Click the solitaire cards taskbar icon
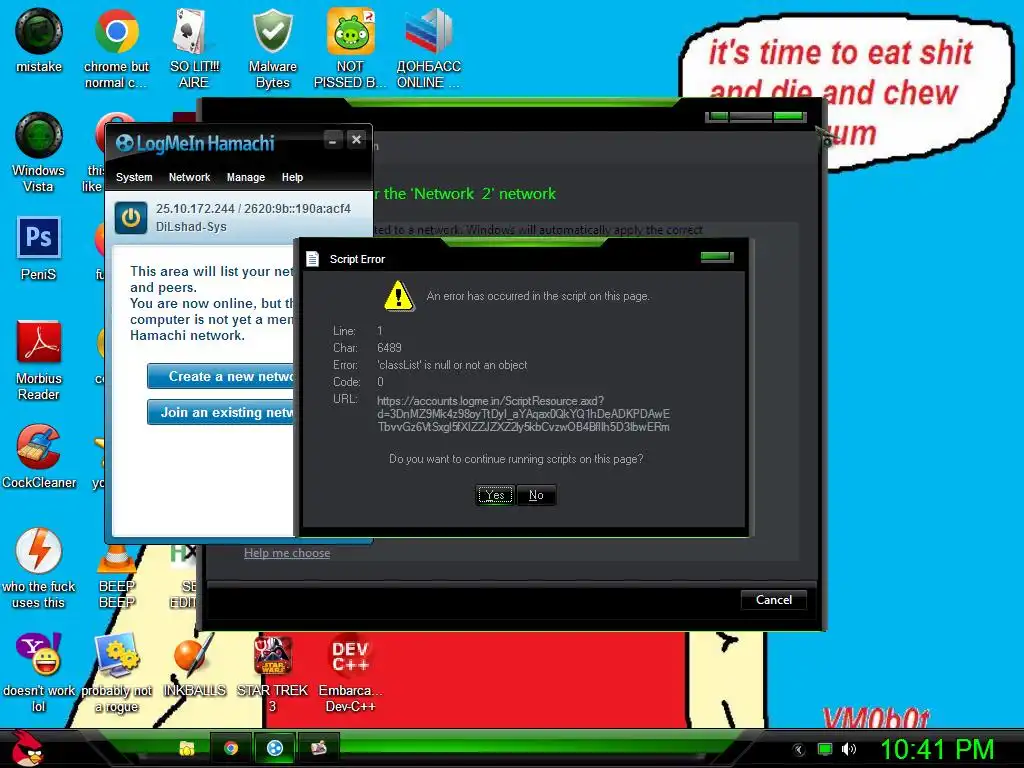The height and width of the screenshot is (768, 1024). pyautogui.click(x=319, y=748)
